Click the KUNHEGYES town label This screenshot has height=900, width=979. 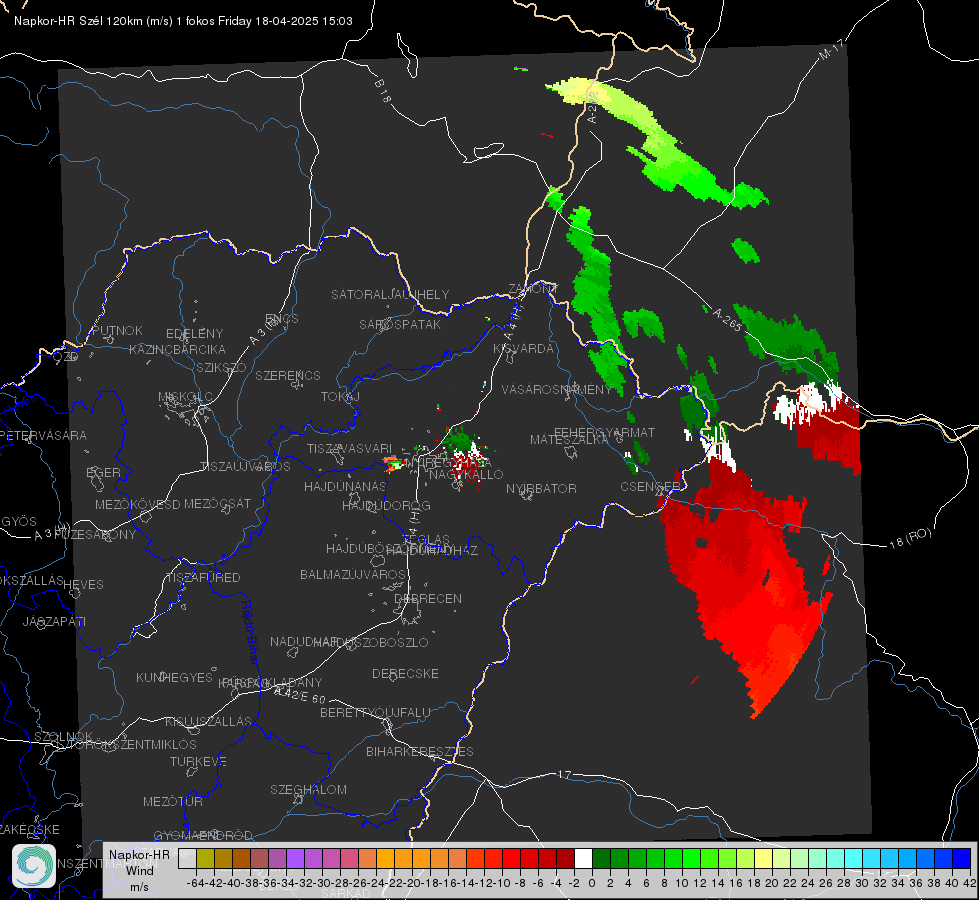174,677
